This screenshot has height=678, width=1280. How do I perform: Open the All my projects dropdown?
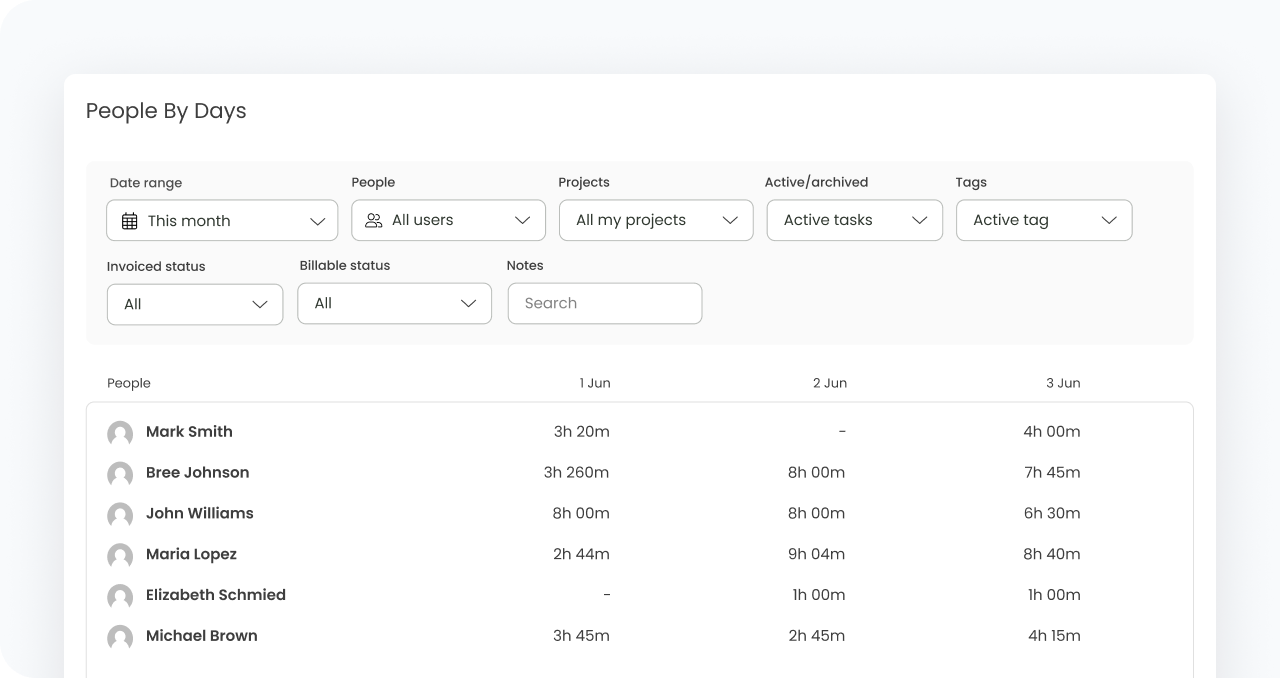656,220
